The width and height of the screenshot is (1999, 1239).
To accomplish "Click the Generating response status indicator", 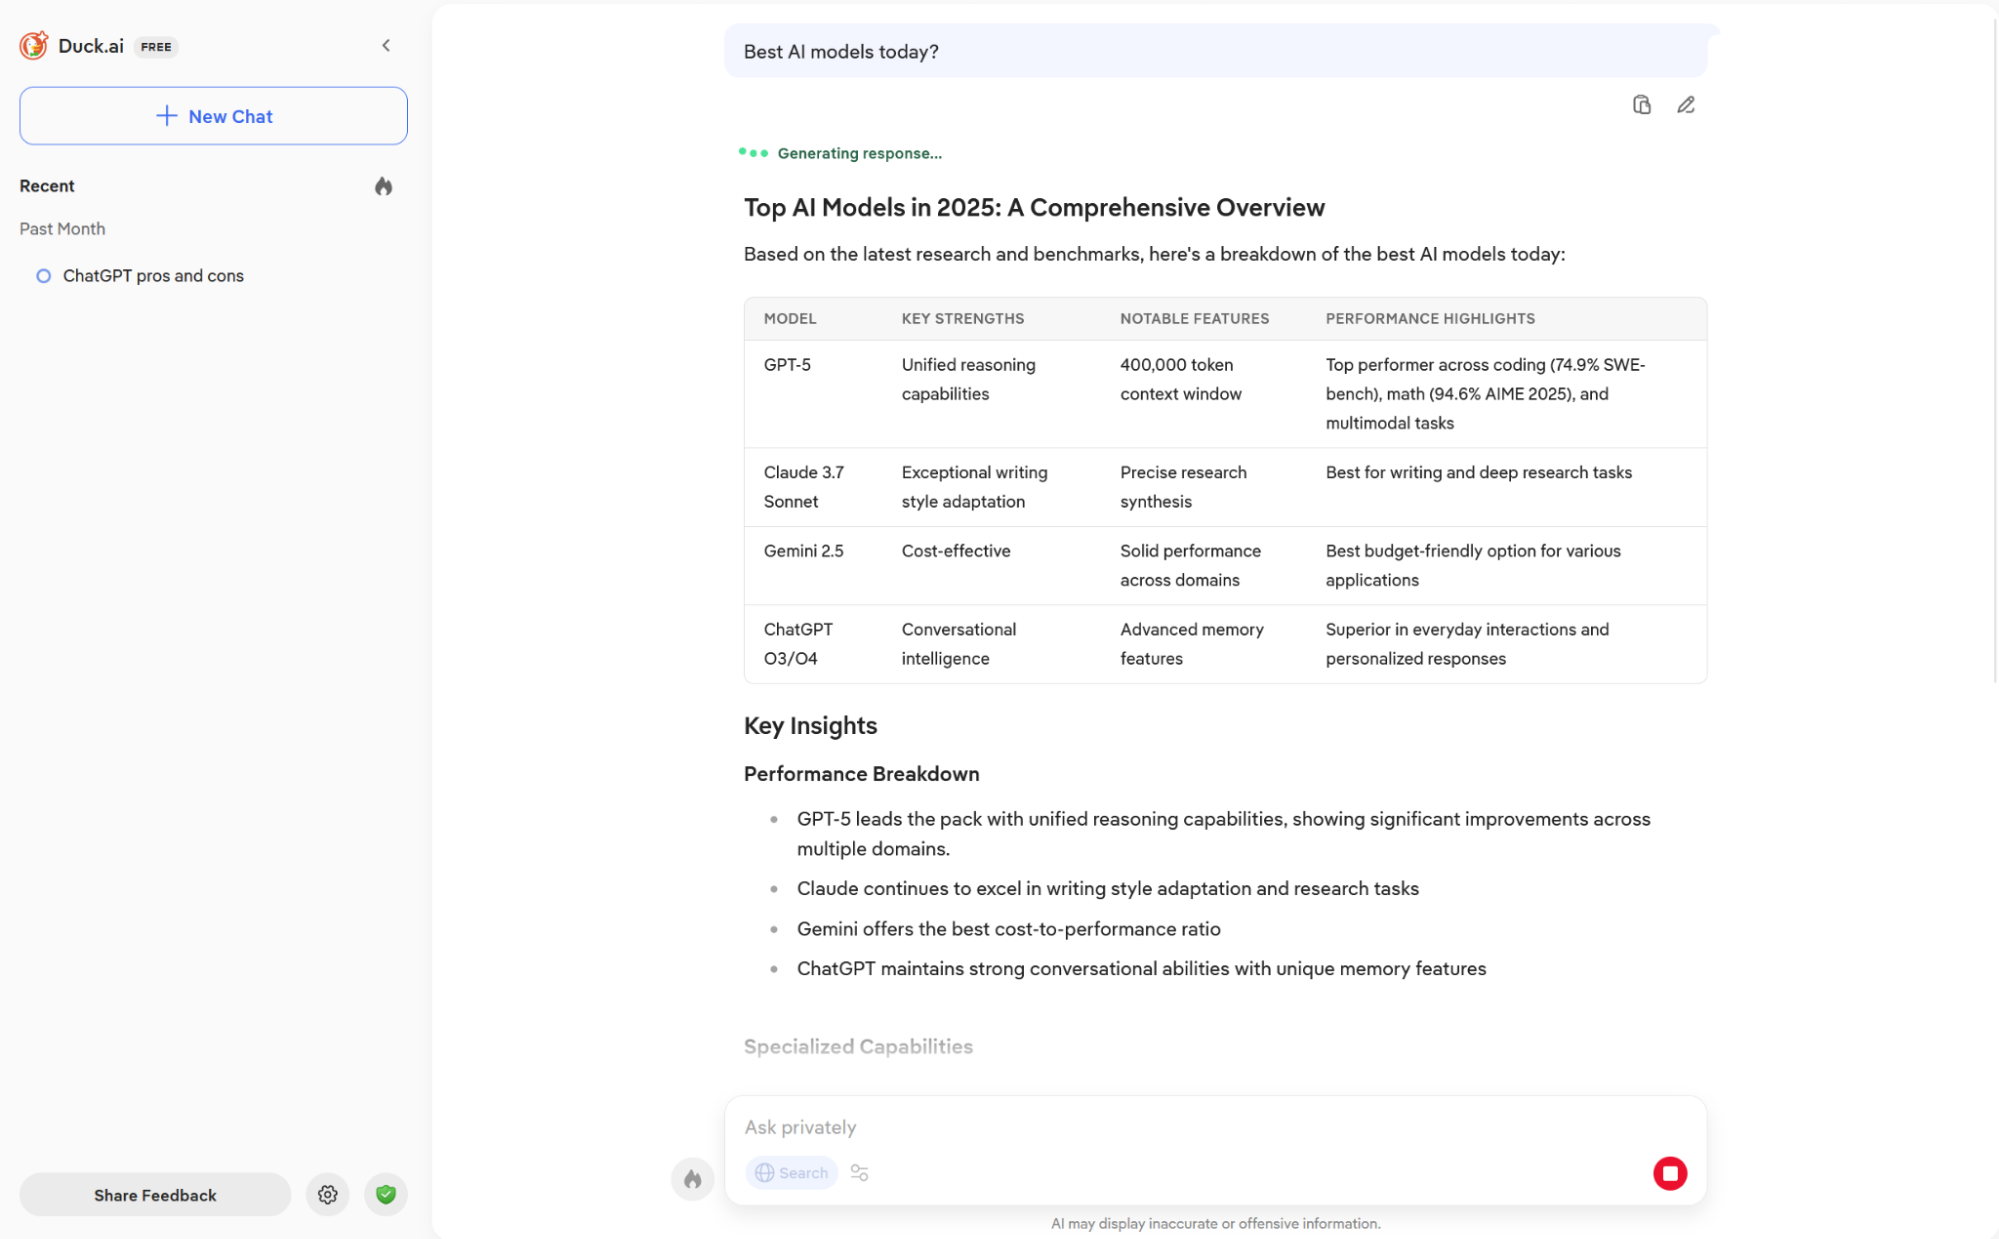I will pyautogui.click(x=841, y=153).
